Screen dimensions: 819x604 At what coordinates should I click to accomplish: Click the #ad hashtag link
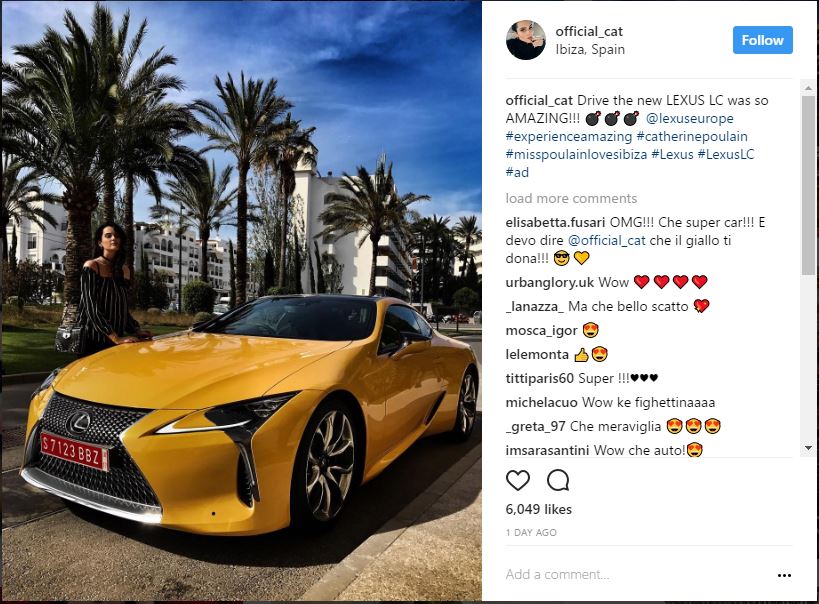(x=517, y=172)
